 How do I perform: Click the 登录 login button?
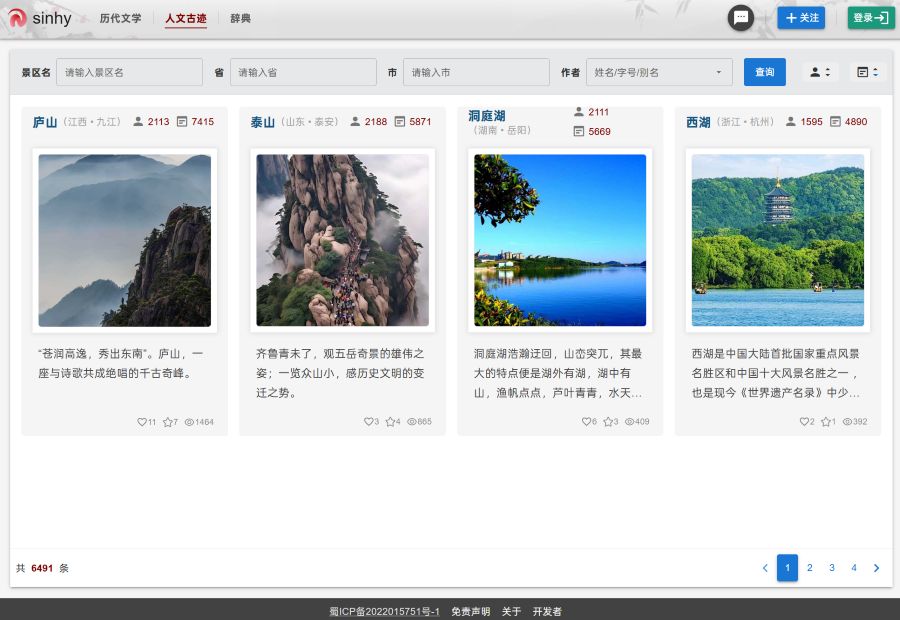871,18
